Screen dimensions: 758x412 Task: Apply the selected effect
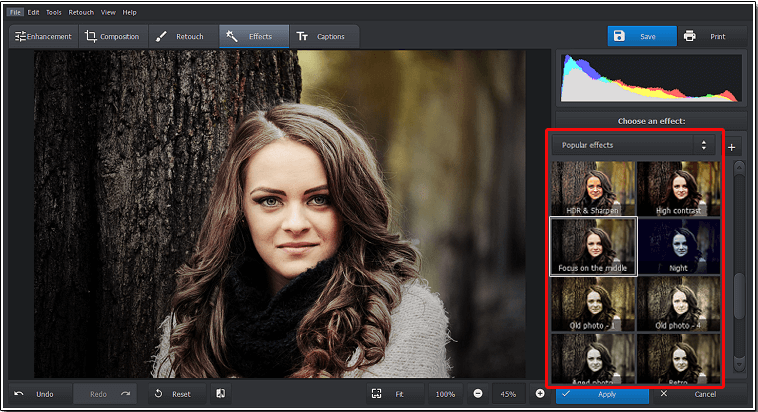[602, 394]
